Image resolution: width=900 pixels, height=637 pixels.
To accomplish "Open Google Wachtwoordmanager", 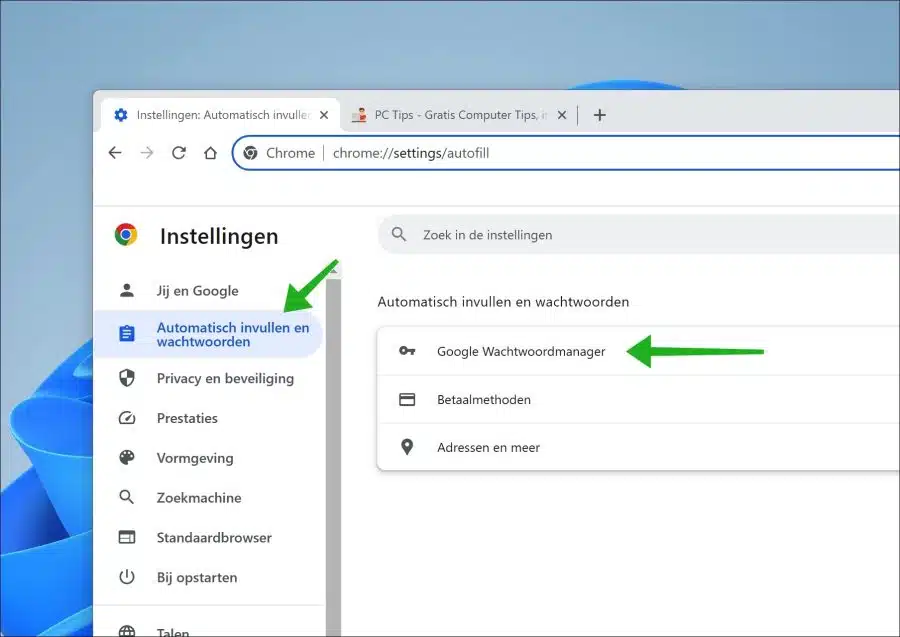I will point(638,351).
